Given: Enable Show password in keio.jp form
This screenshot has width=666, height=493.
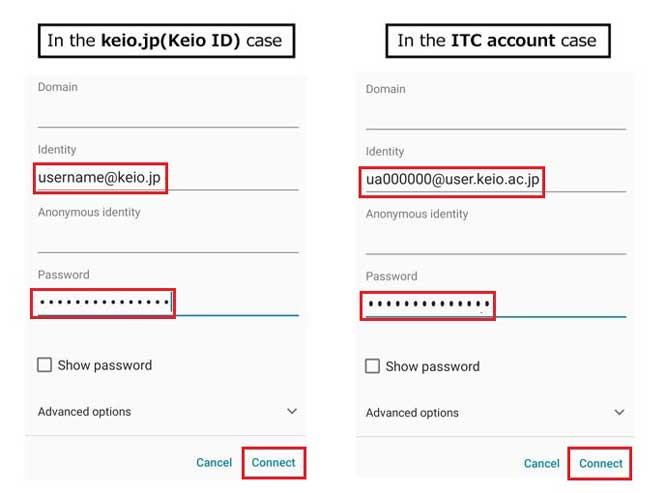Looking at the screenshot, I should [x=45, y=365].
